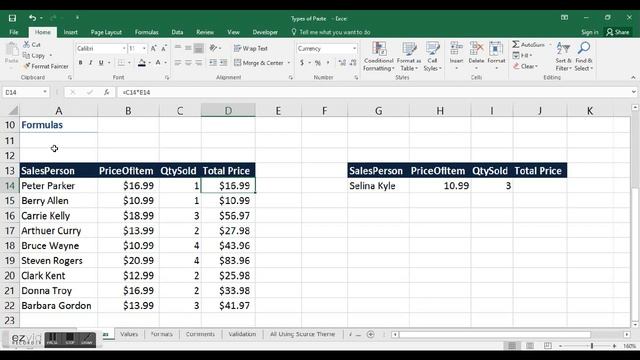Click the insert function fx button
640x360 pixels.
pos(107,92)
